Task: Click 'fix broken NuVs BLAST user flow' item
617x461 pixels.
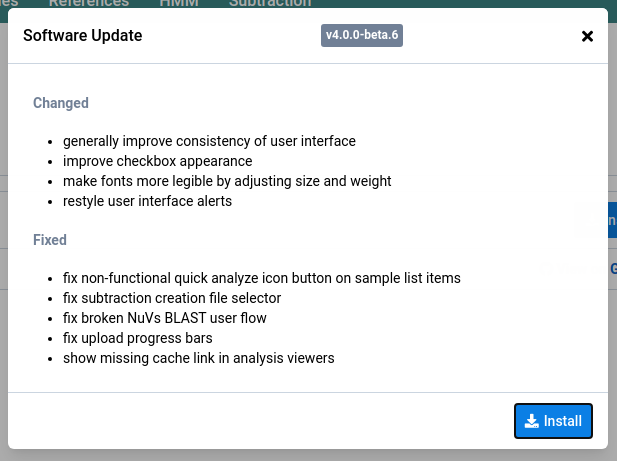Action: pos(165,318)
